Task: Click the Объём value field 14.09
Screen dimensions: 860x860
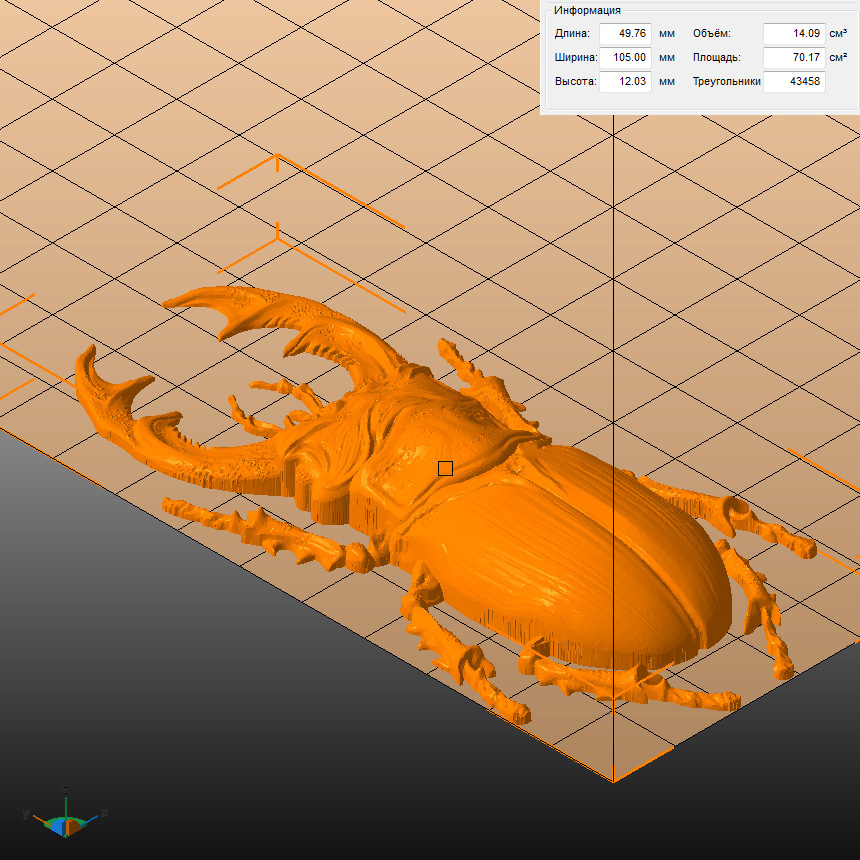Action: 794,34
